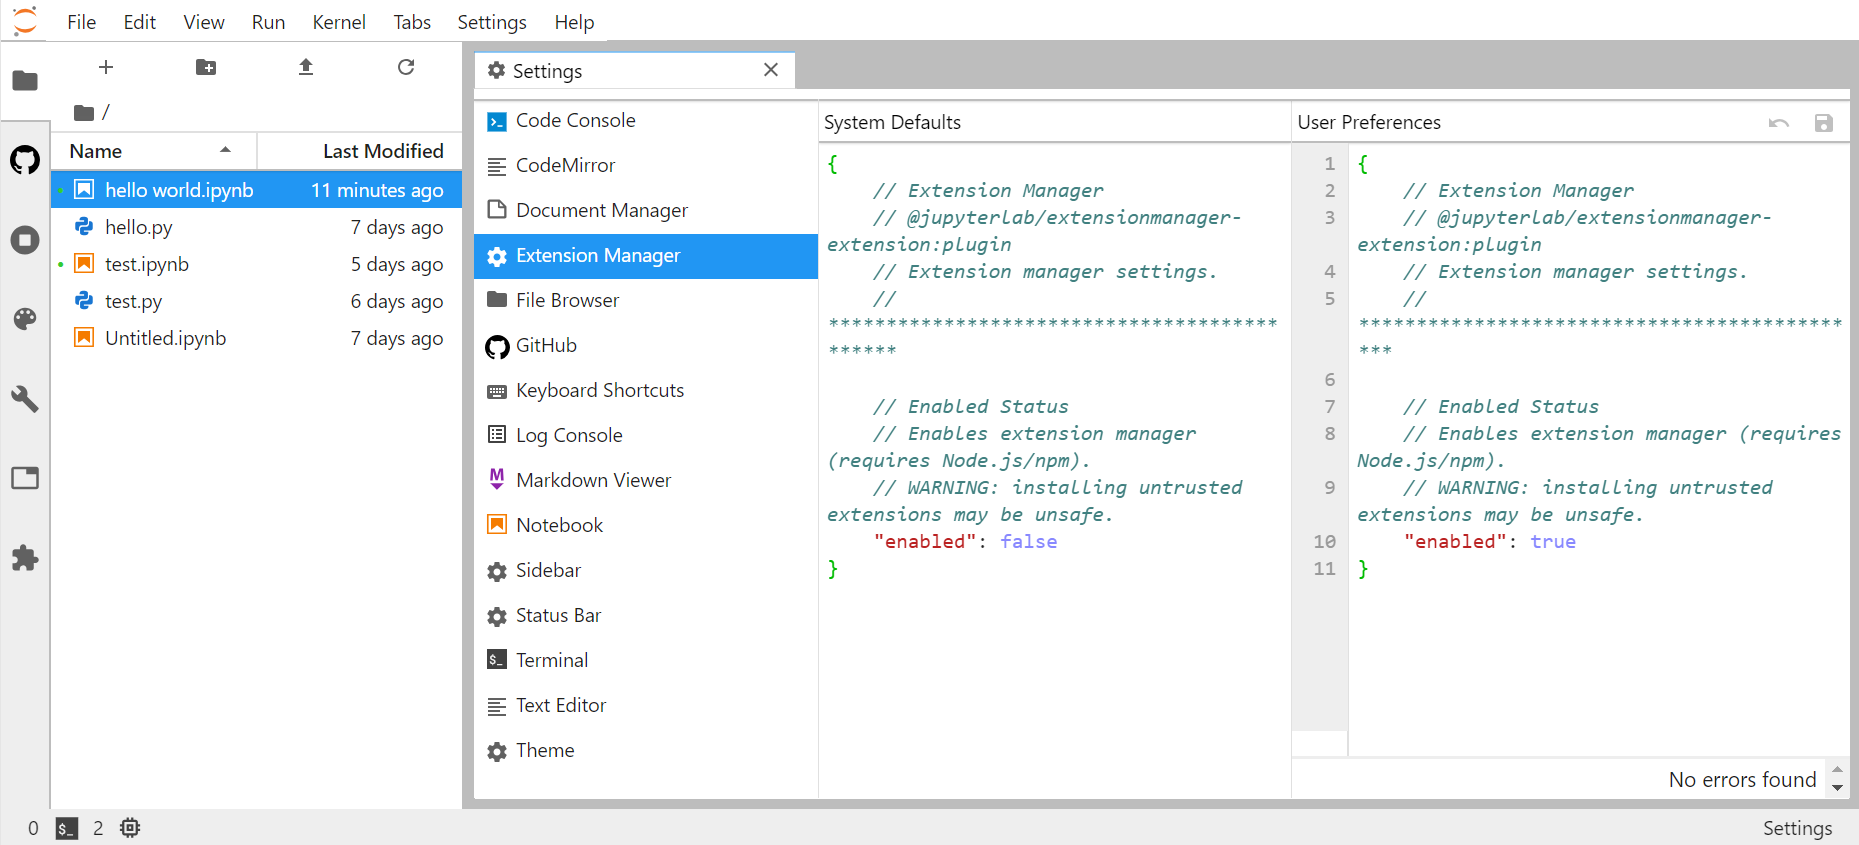Open the Tabs sidebar panel

point(25,478)
